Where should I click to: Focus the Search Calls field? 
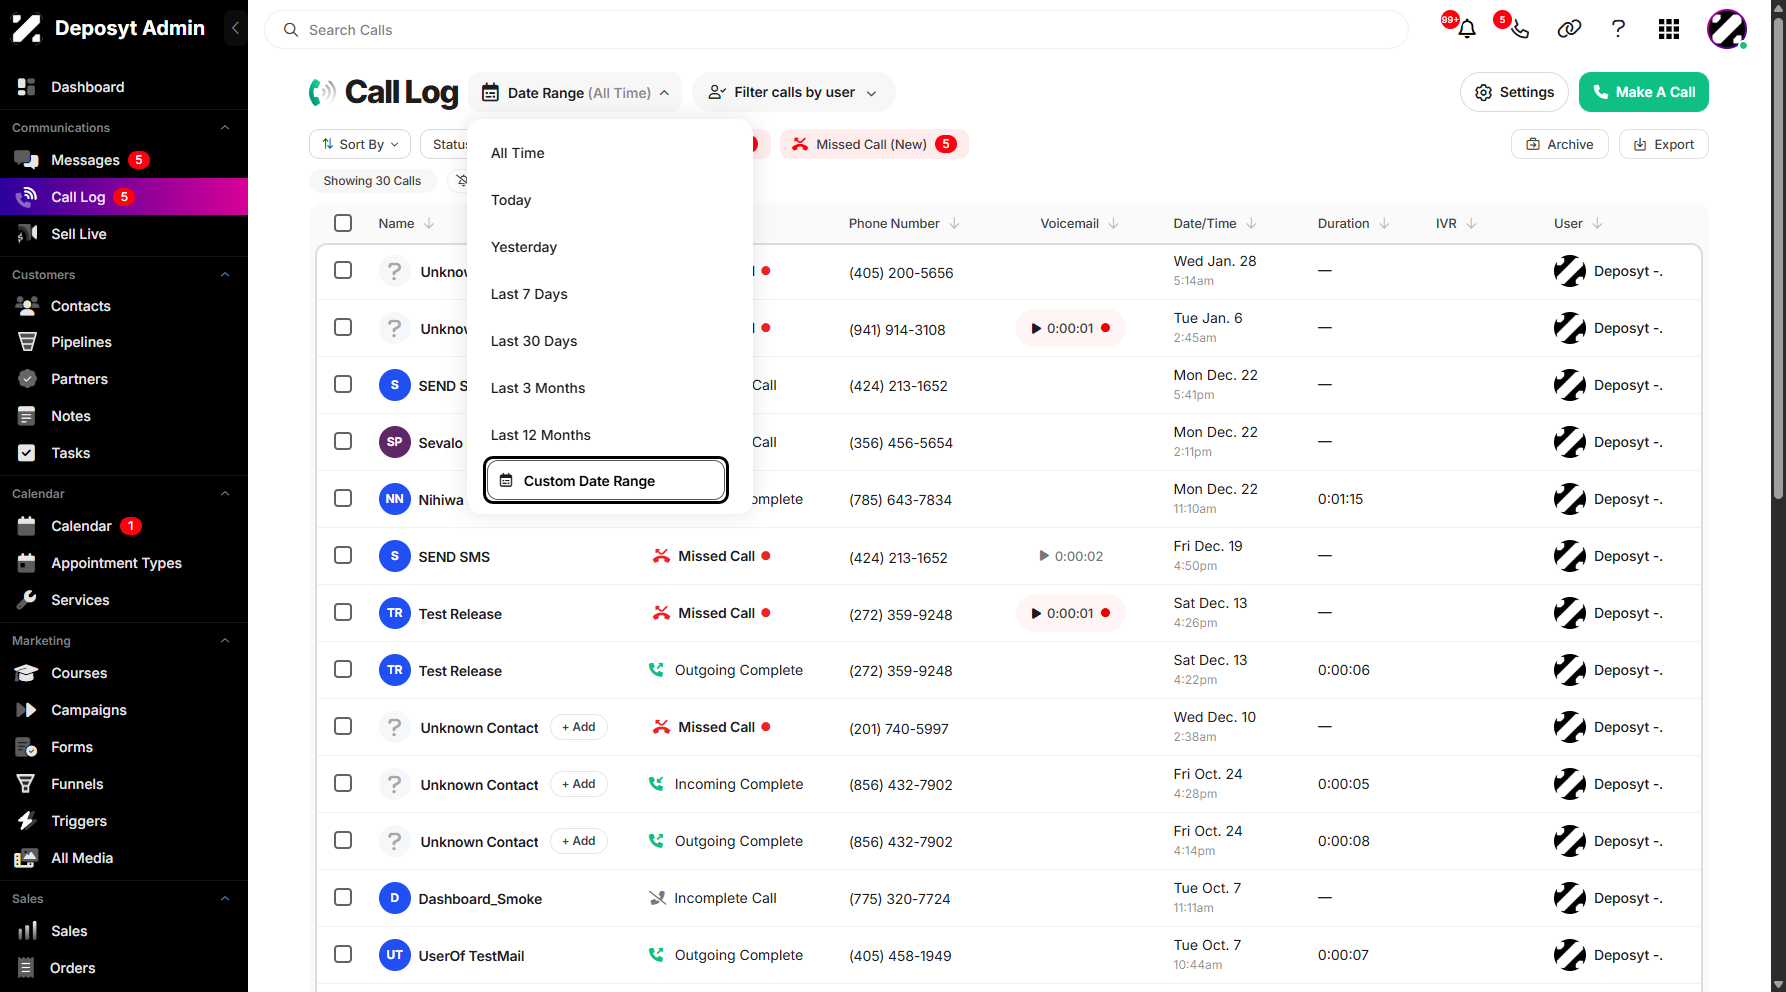(836, 30)
